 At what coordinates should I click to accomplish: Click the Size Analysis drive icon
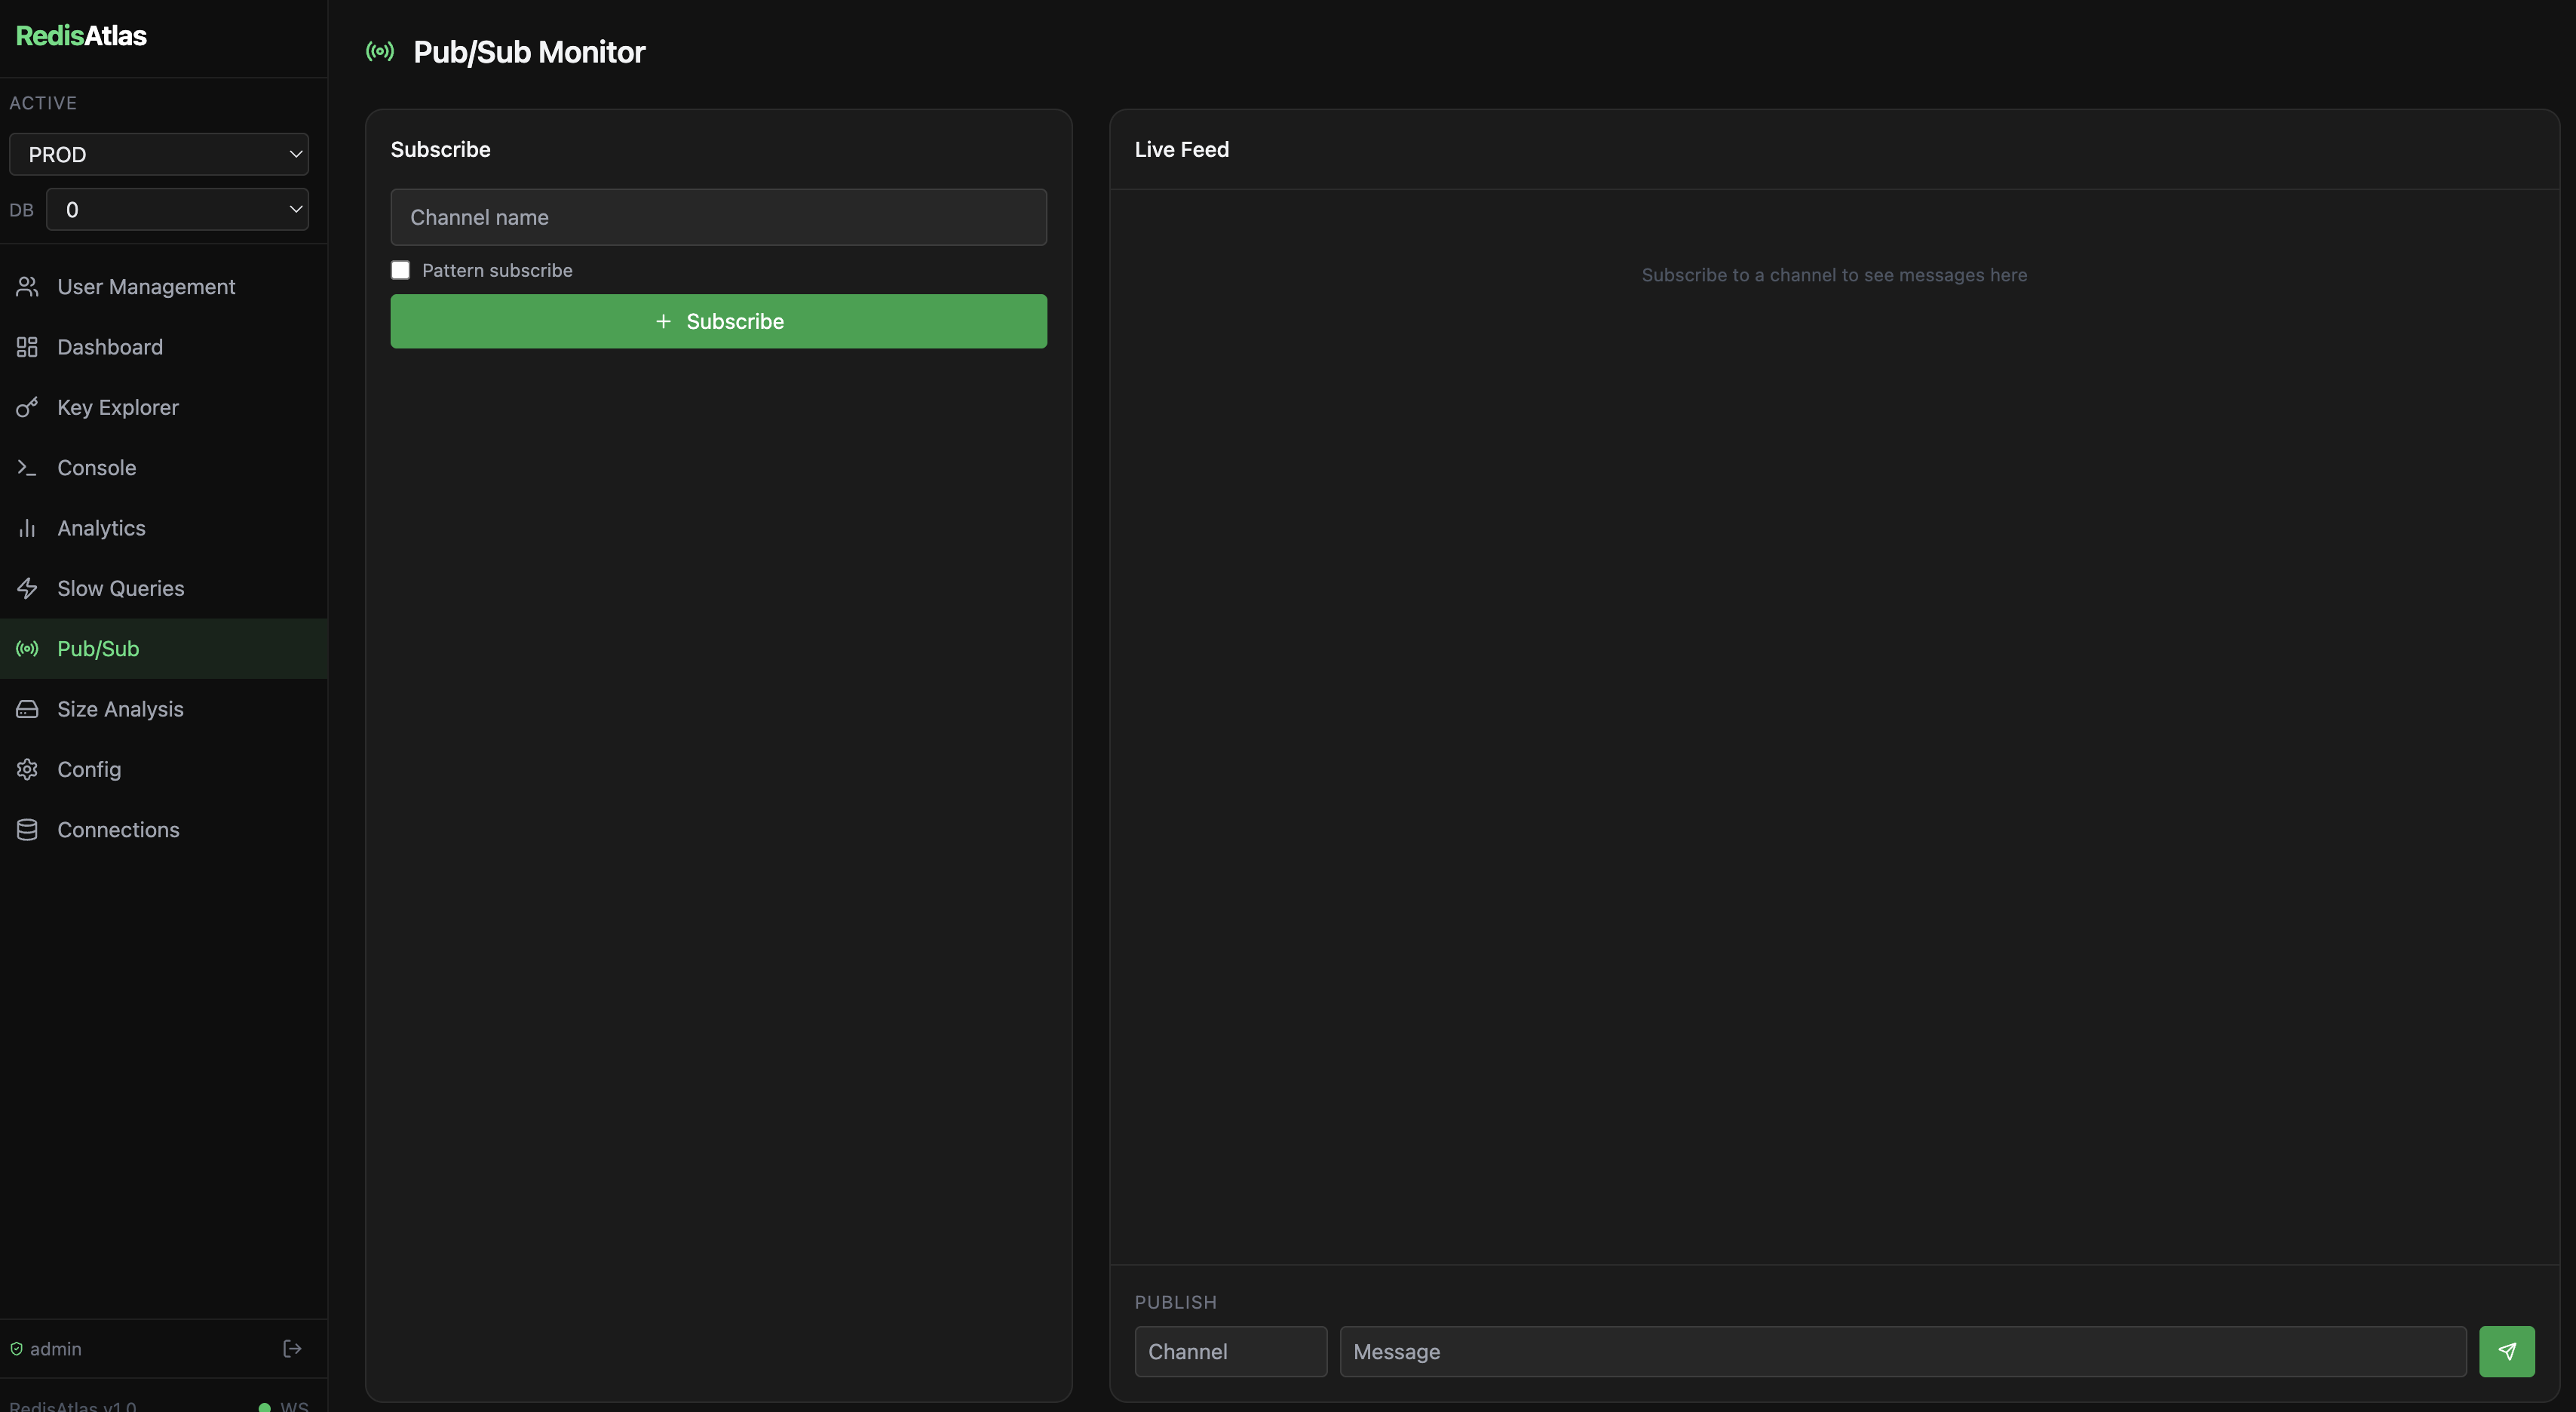pos(27,709)
